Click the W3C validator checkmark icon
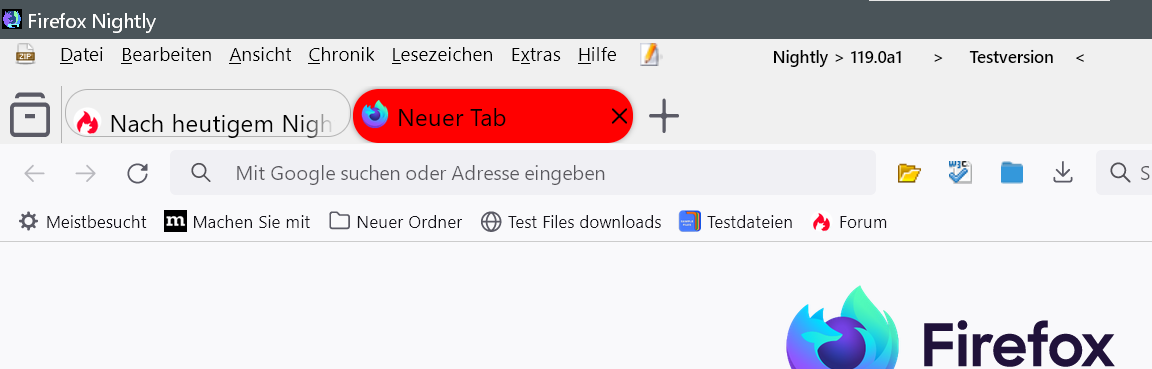Viewport: 1152px width, 369px height. (960, 173)
